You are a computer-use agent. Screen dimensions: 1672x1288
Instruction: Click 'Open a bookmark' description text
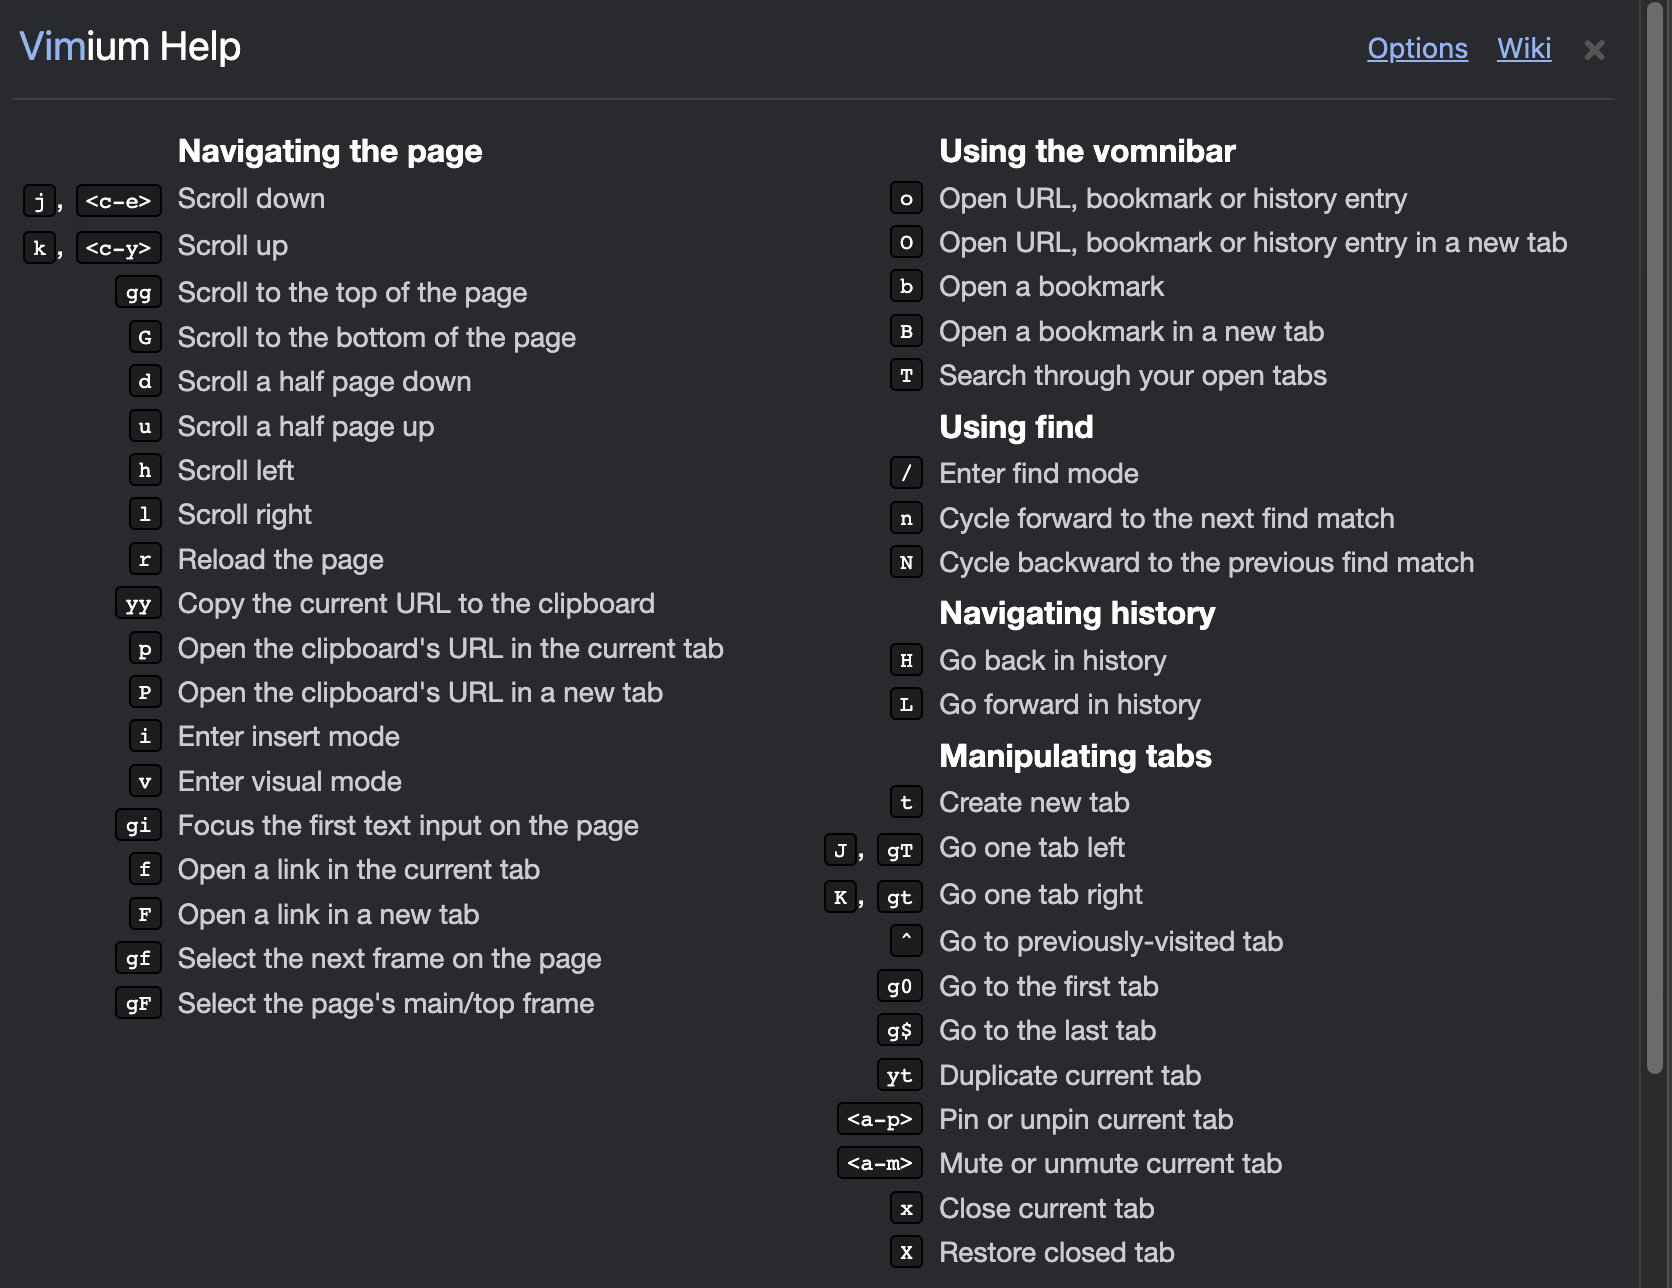coord(1051,287)
